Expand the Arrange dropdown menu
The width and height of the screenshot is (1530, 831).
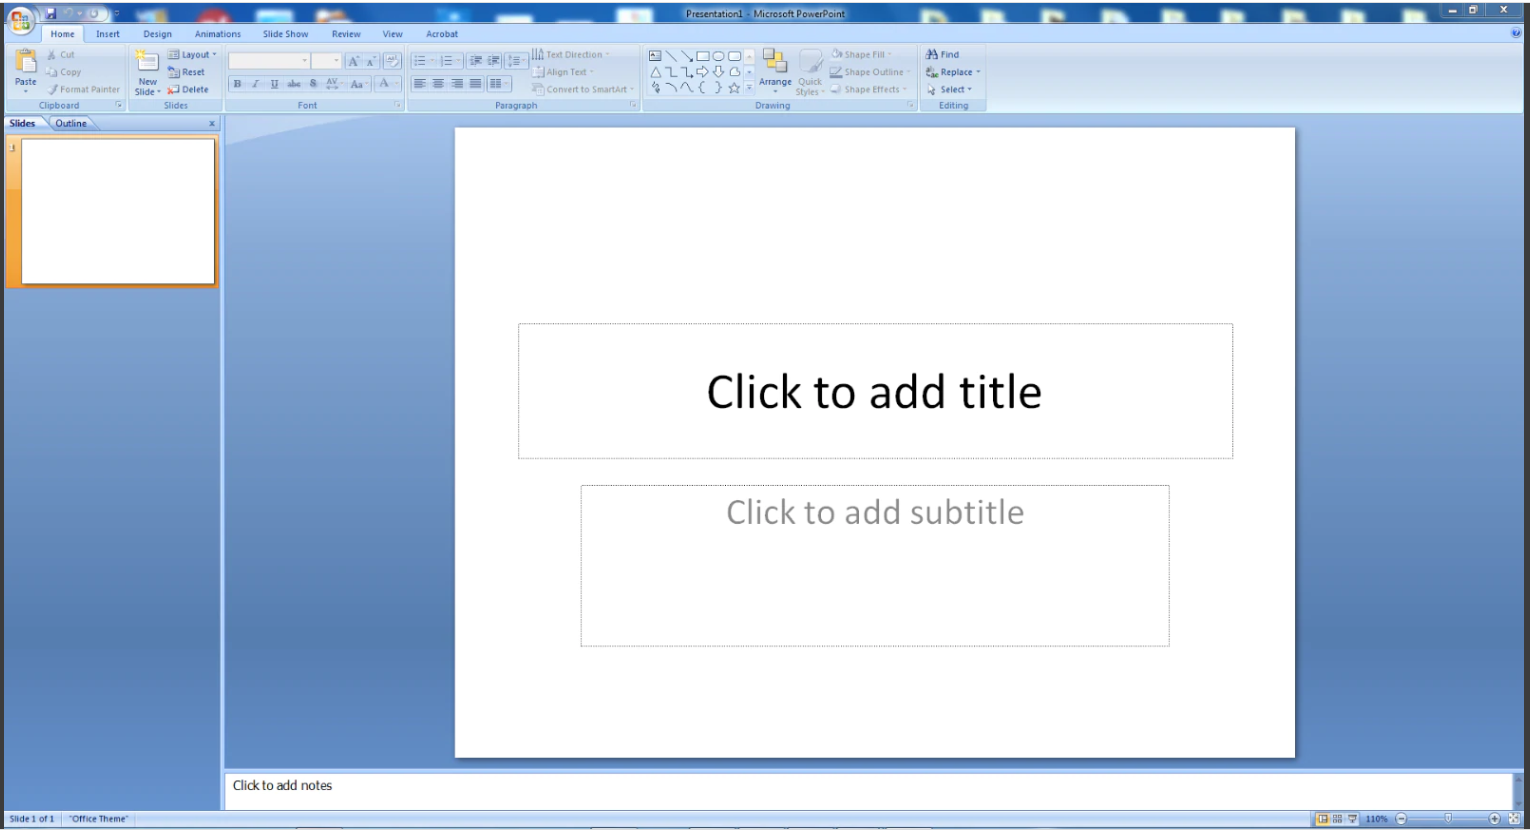click(x=775, y=70)
